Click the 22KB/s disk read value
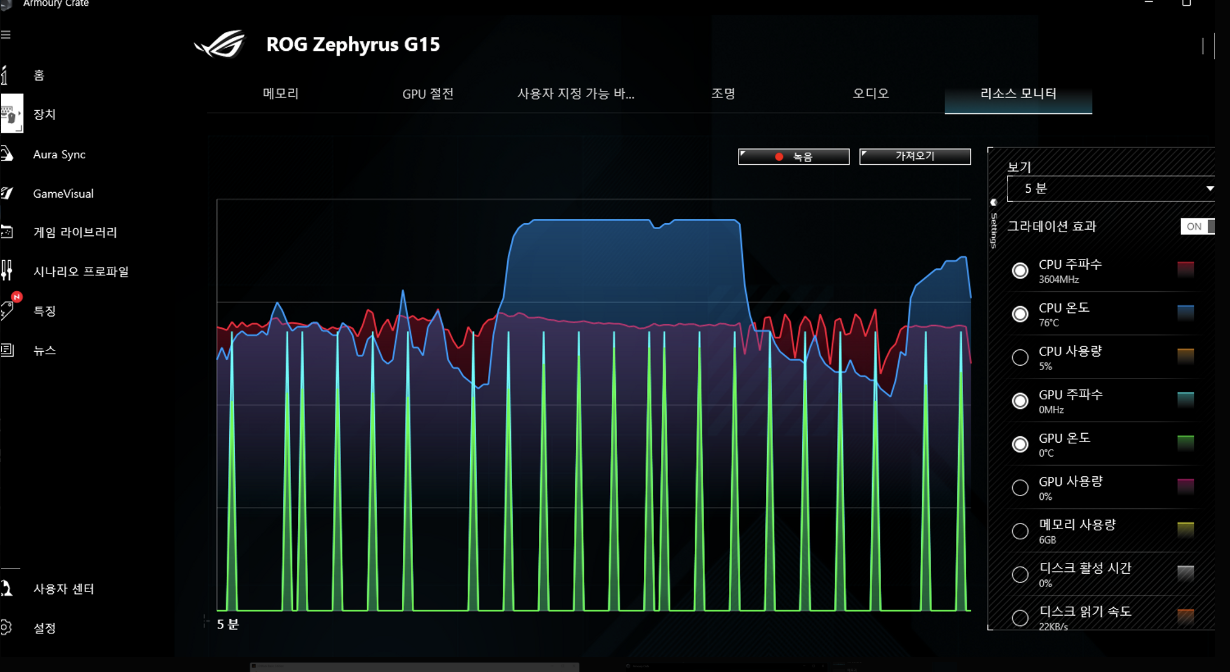The image size is (1230, 672). pos(1054,627)
